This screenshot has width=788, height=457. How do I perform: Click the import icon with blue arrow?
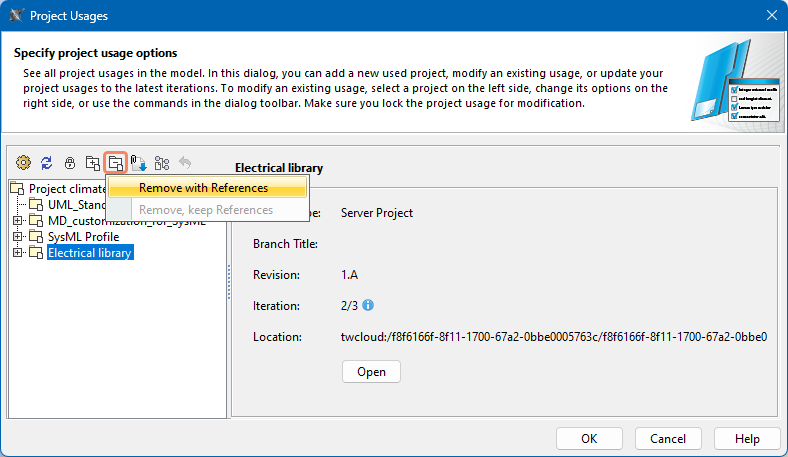pyautogui.click(x=139, y=162)
